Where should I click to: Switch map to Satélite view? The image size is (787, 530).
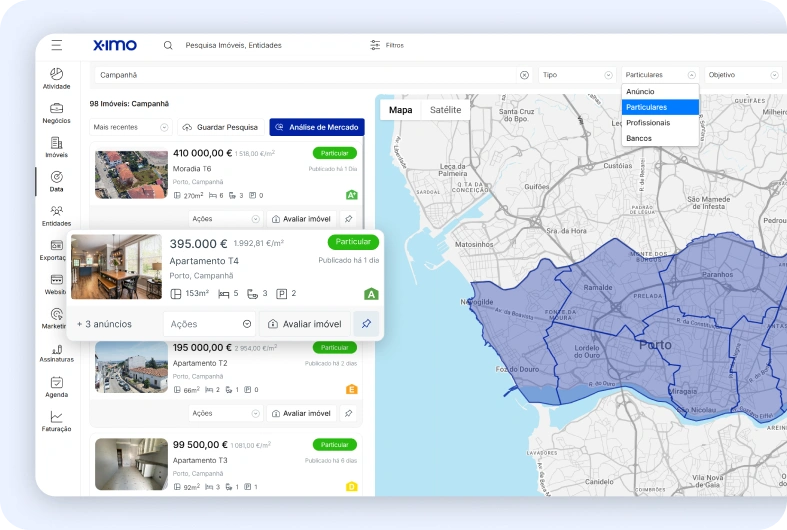(x=445, y=110)
